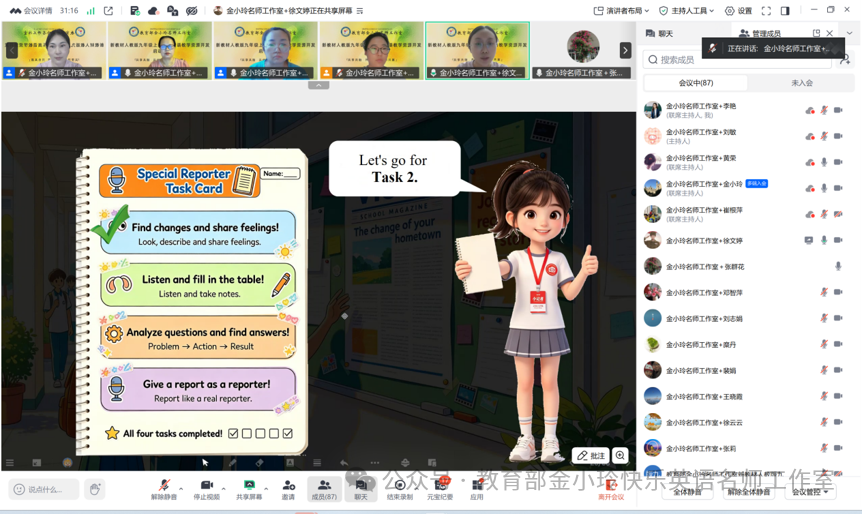Open the 主持人工具 host tools dropdown

point(687,10)
